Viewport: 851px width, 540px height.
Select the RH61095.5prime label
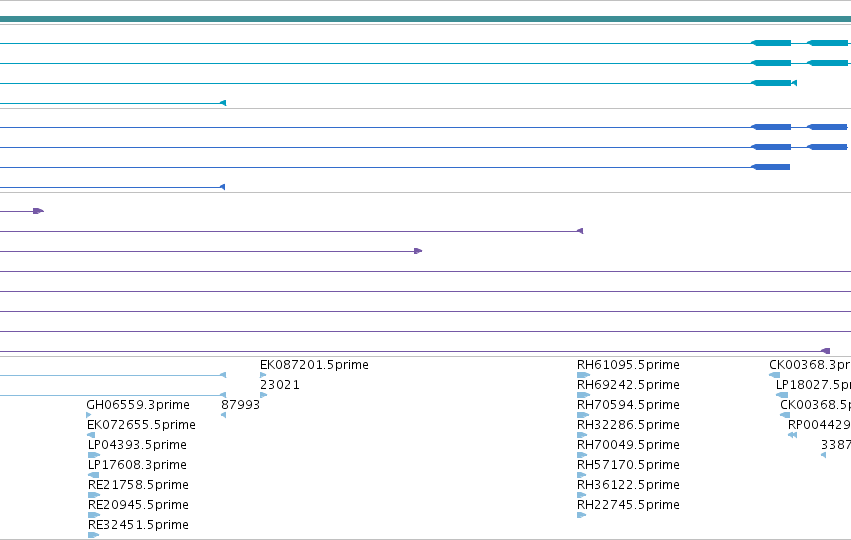628,365
